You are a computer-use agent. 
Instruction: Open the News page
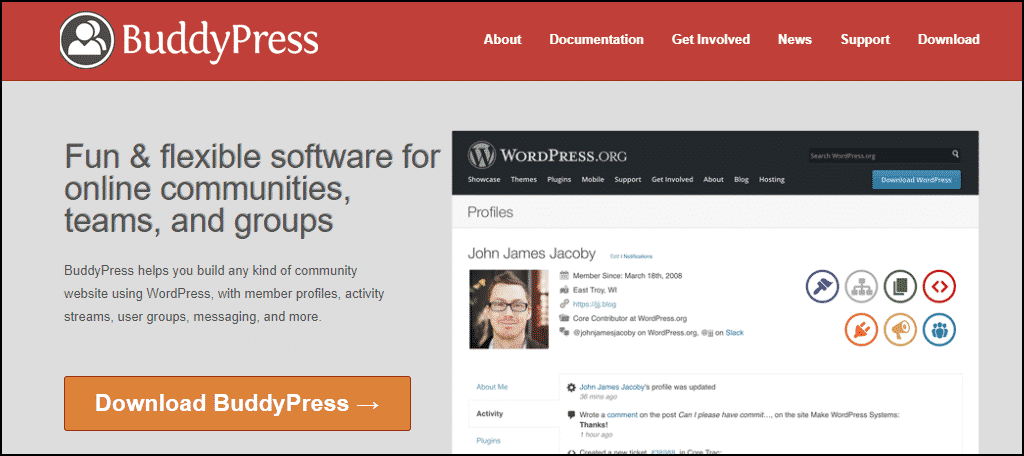794,40
